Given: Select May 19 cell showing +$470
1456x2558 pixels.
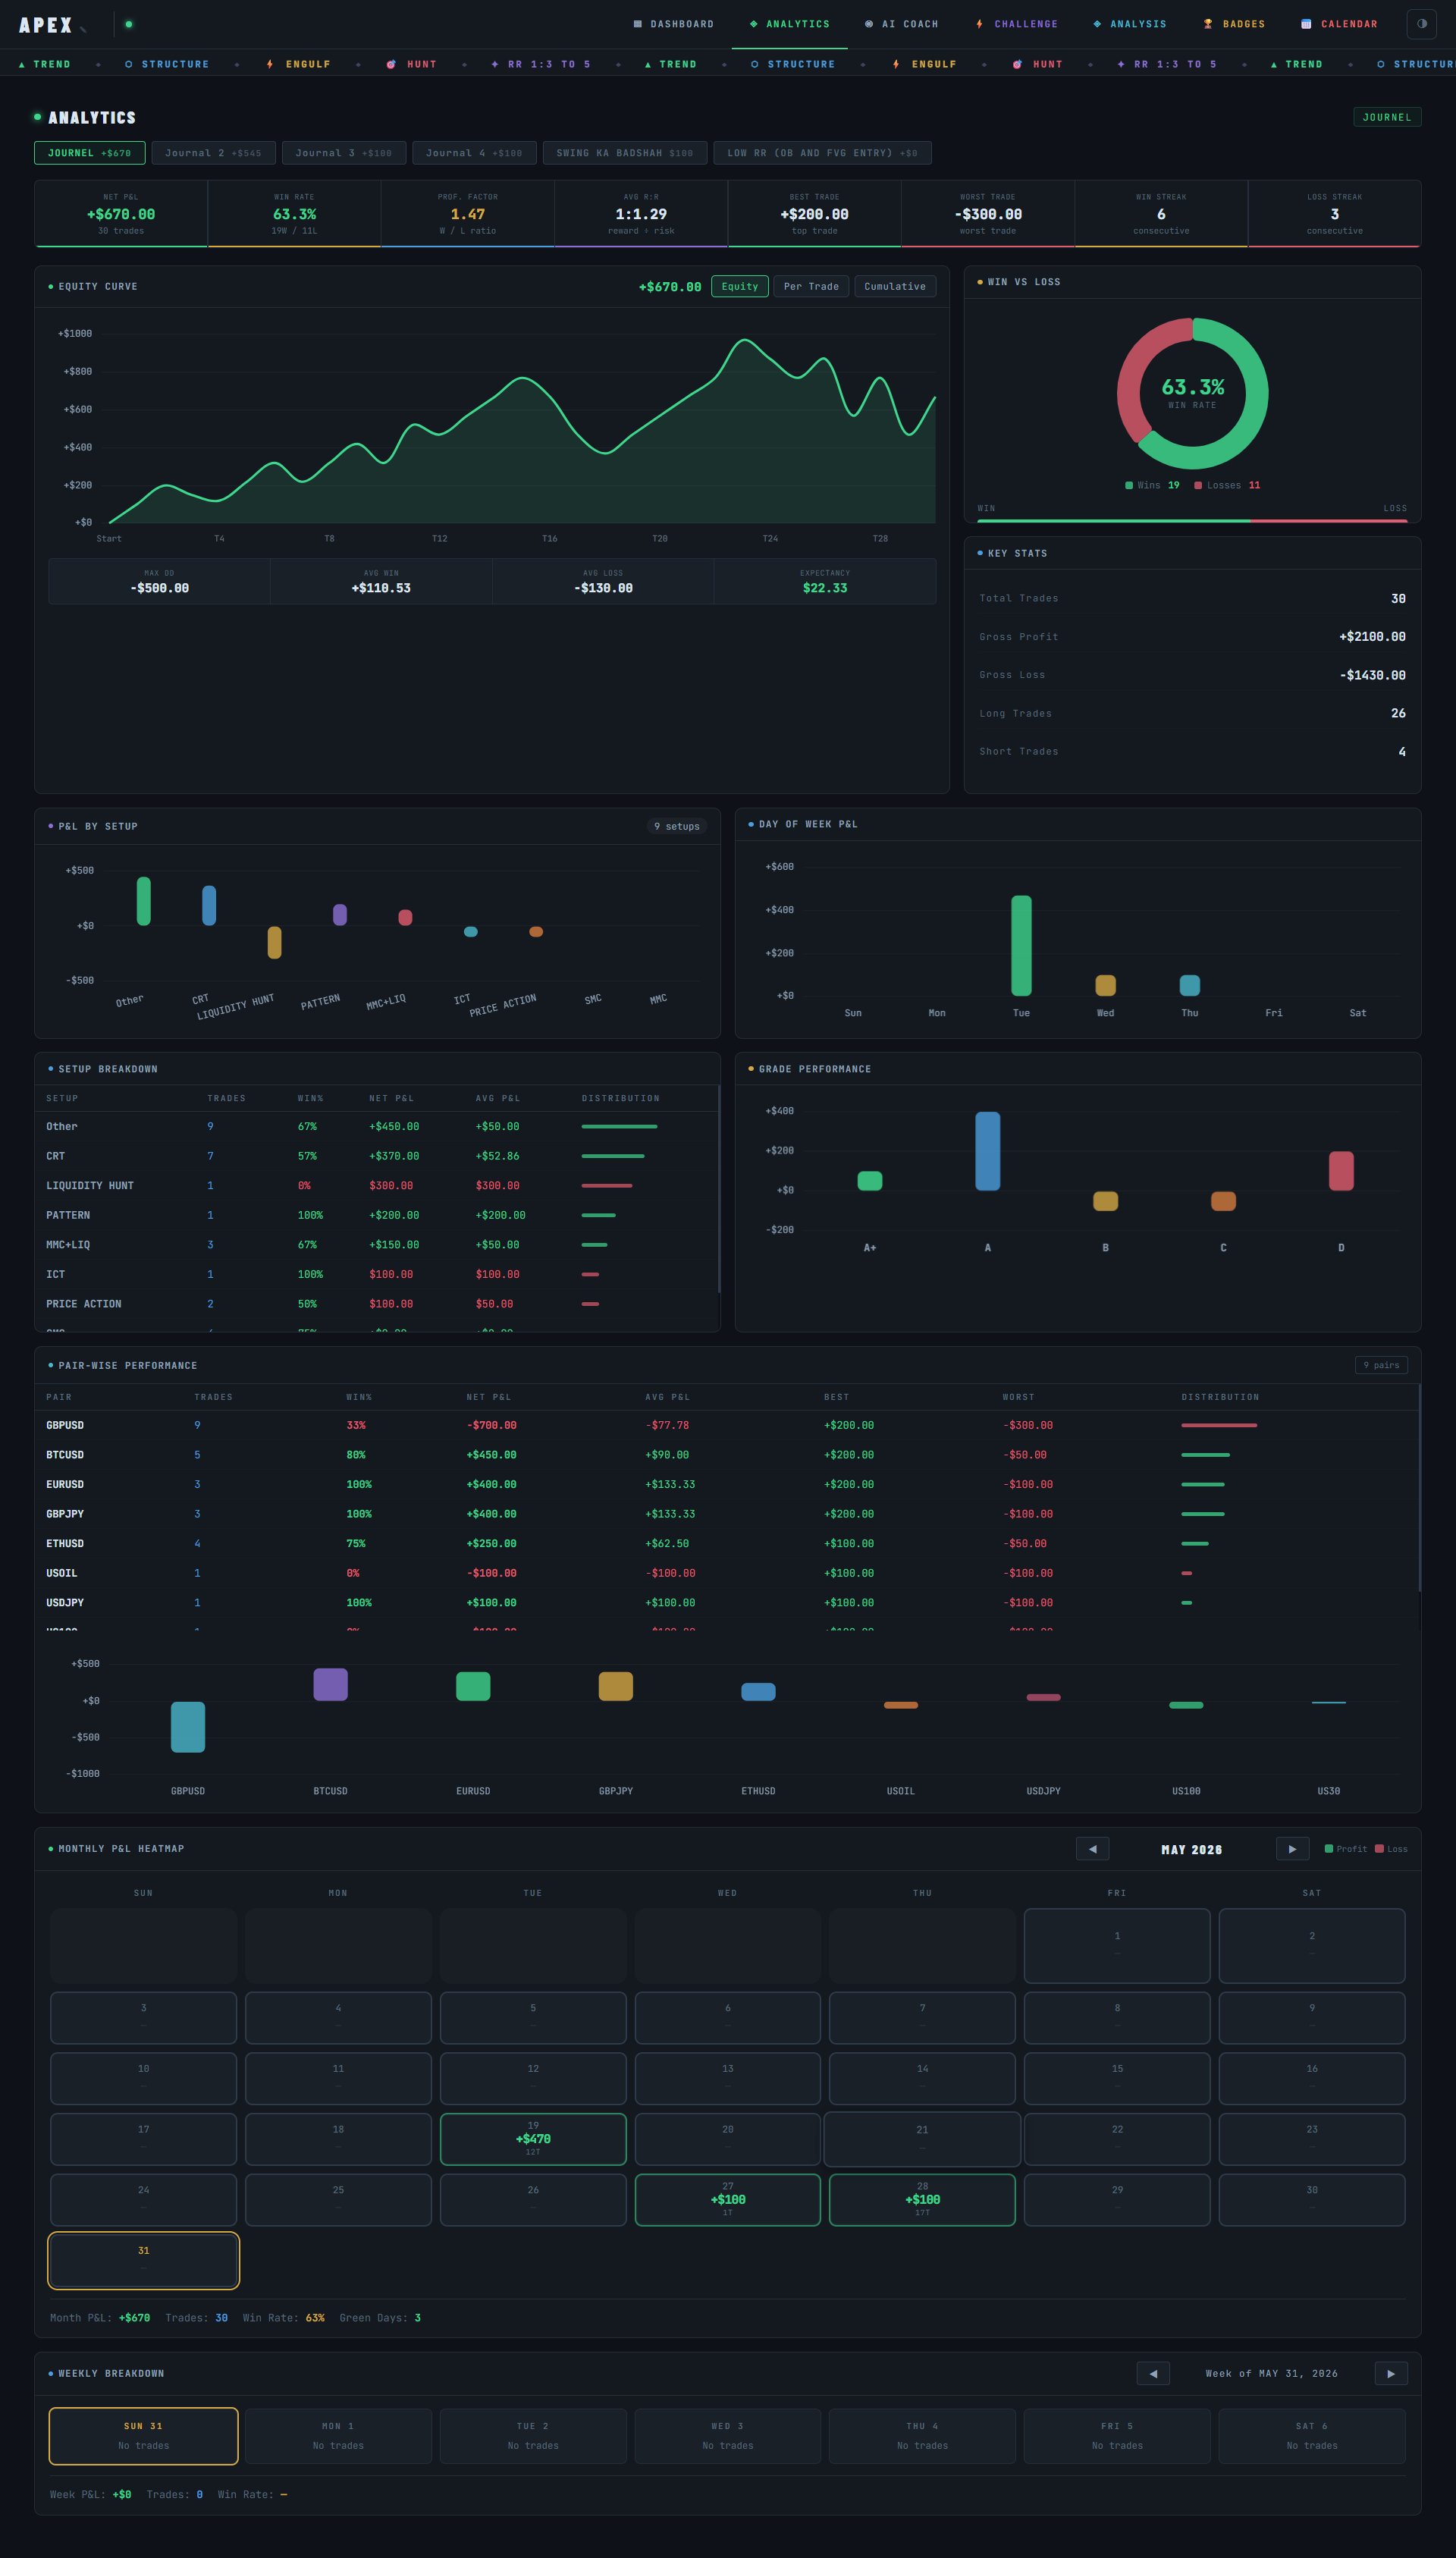Looking at the screenshot, I should (x=533, y=2138).
